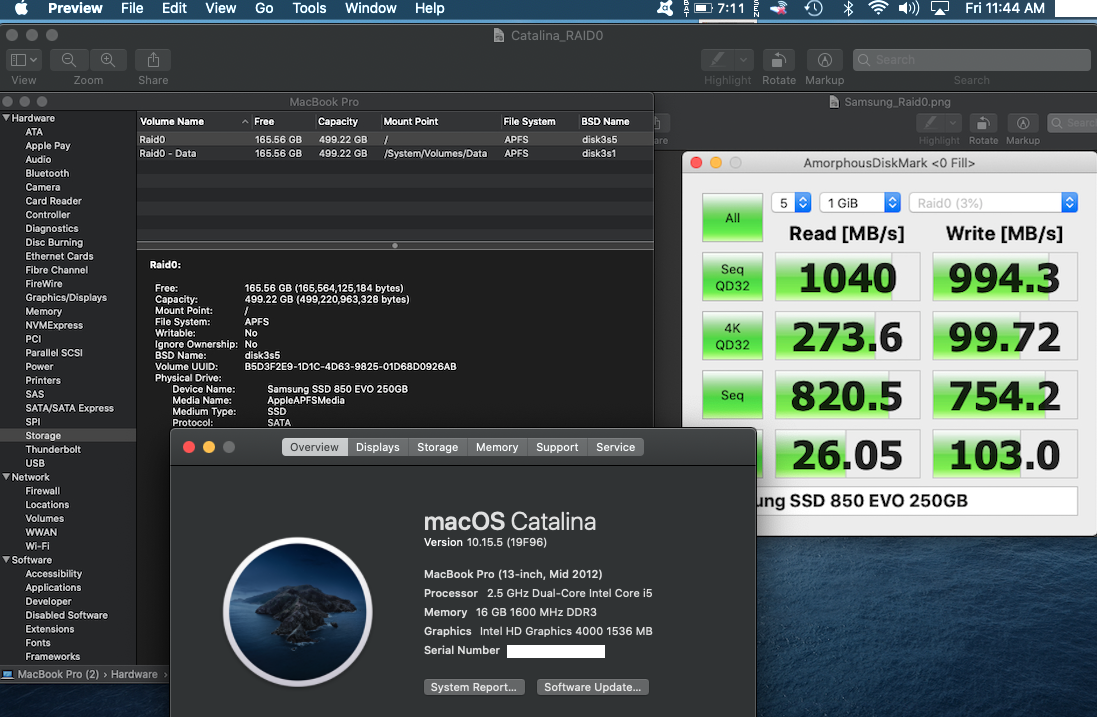
Task: Click the AirPlay display menu bar icon
Action: tap(940, 8)
